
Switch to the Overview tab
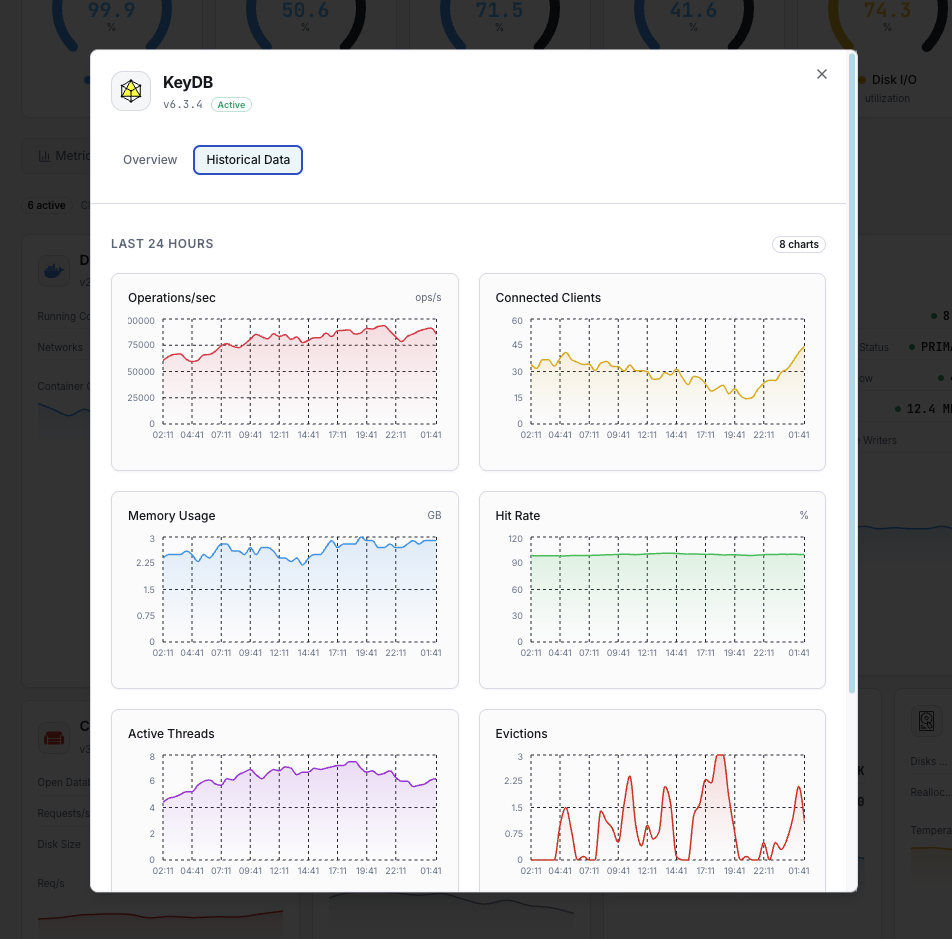[x=150, y=159]
